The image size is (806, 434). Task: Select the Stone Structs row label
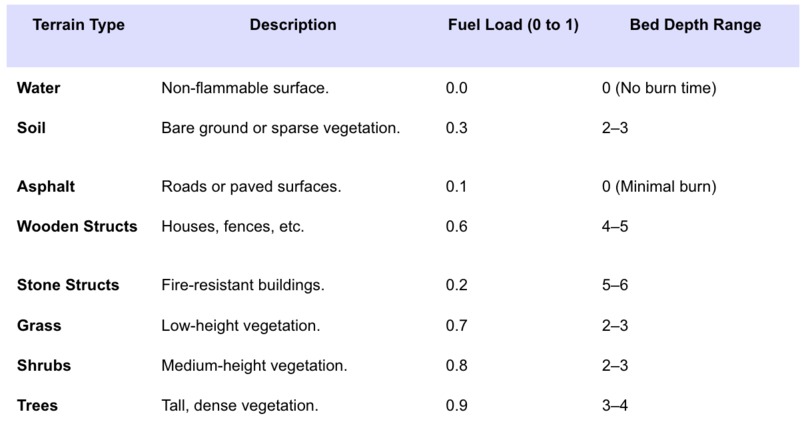point(68,285)
